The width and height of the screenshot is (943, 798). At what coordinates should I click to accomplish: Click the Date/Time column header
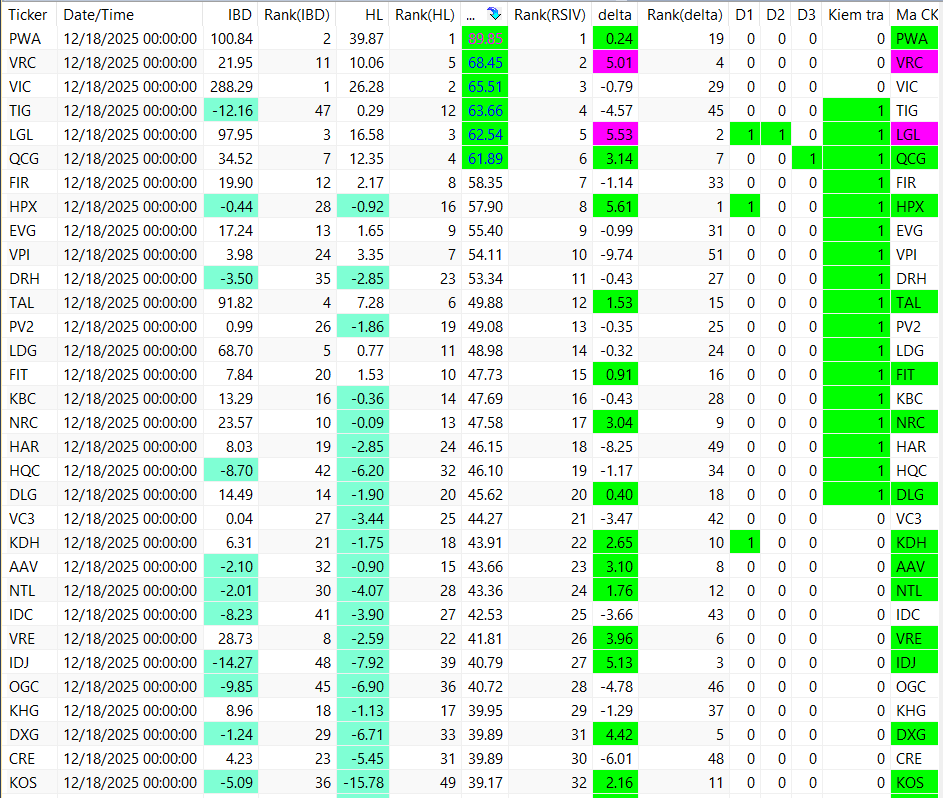99,14
